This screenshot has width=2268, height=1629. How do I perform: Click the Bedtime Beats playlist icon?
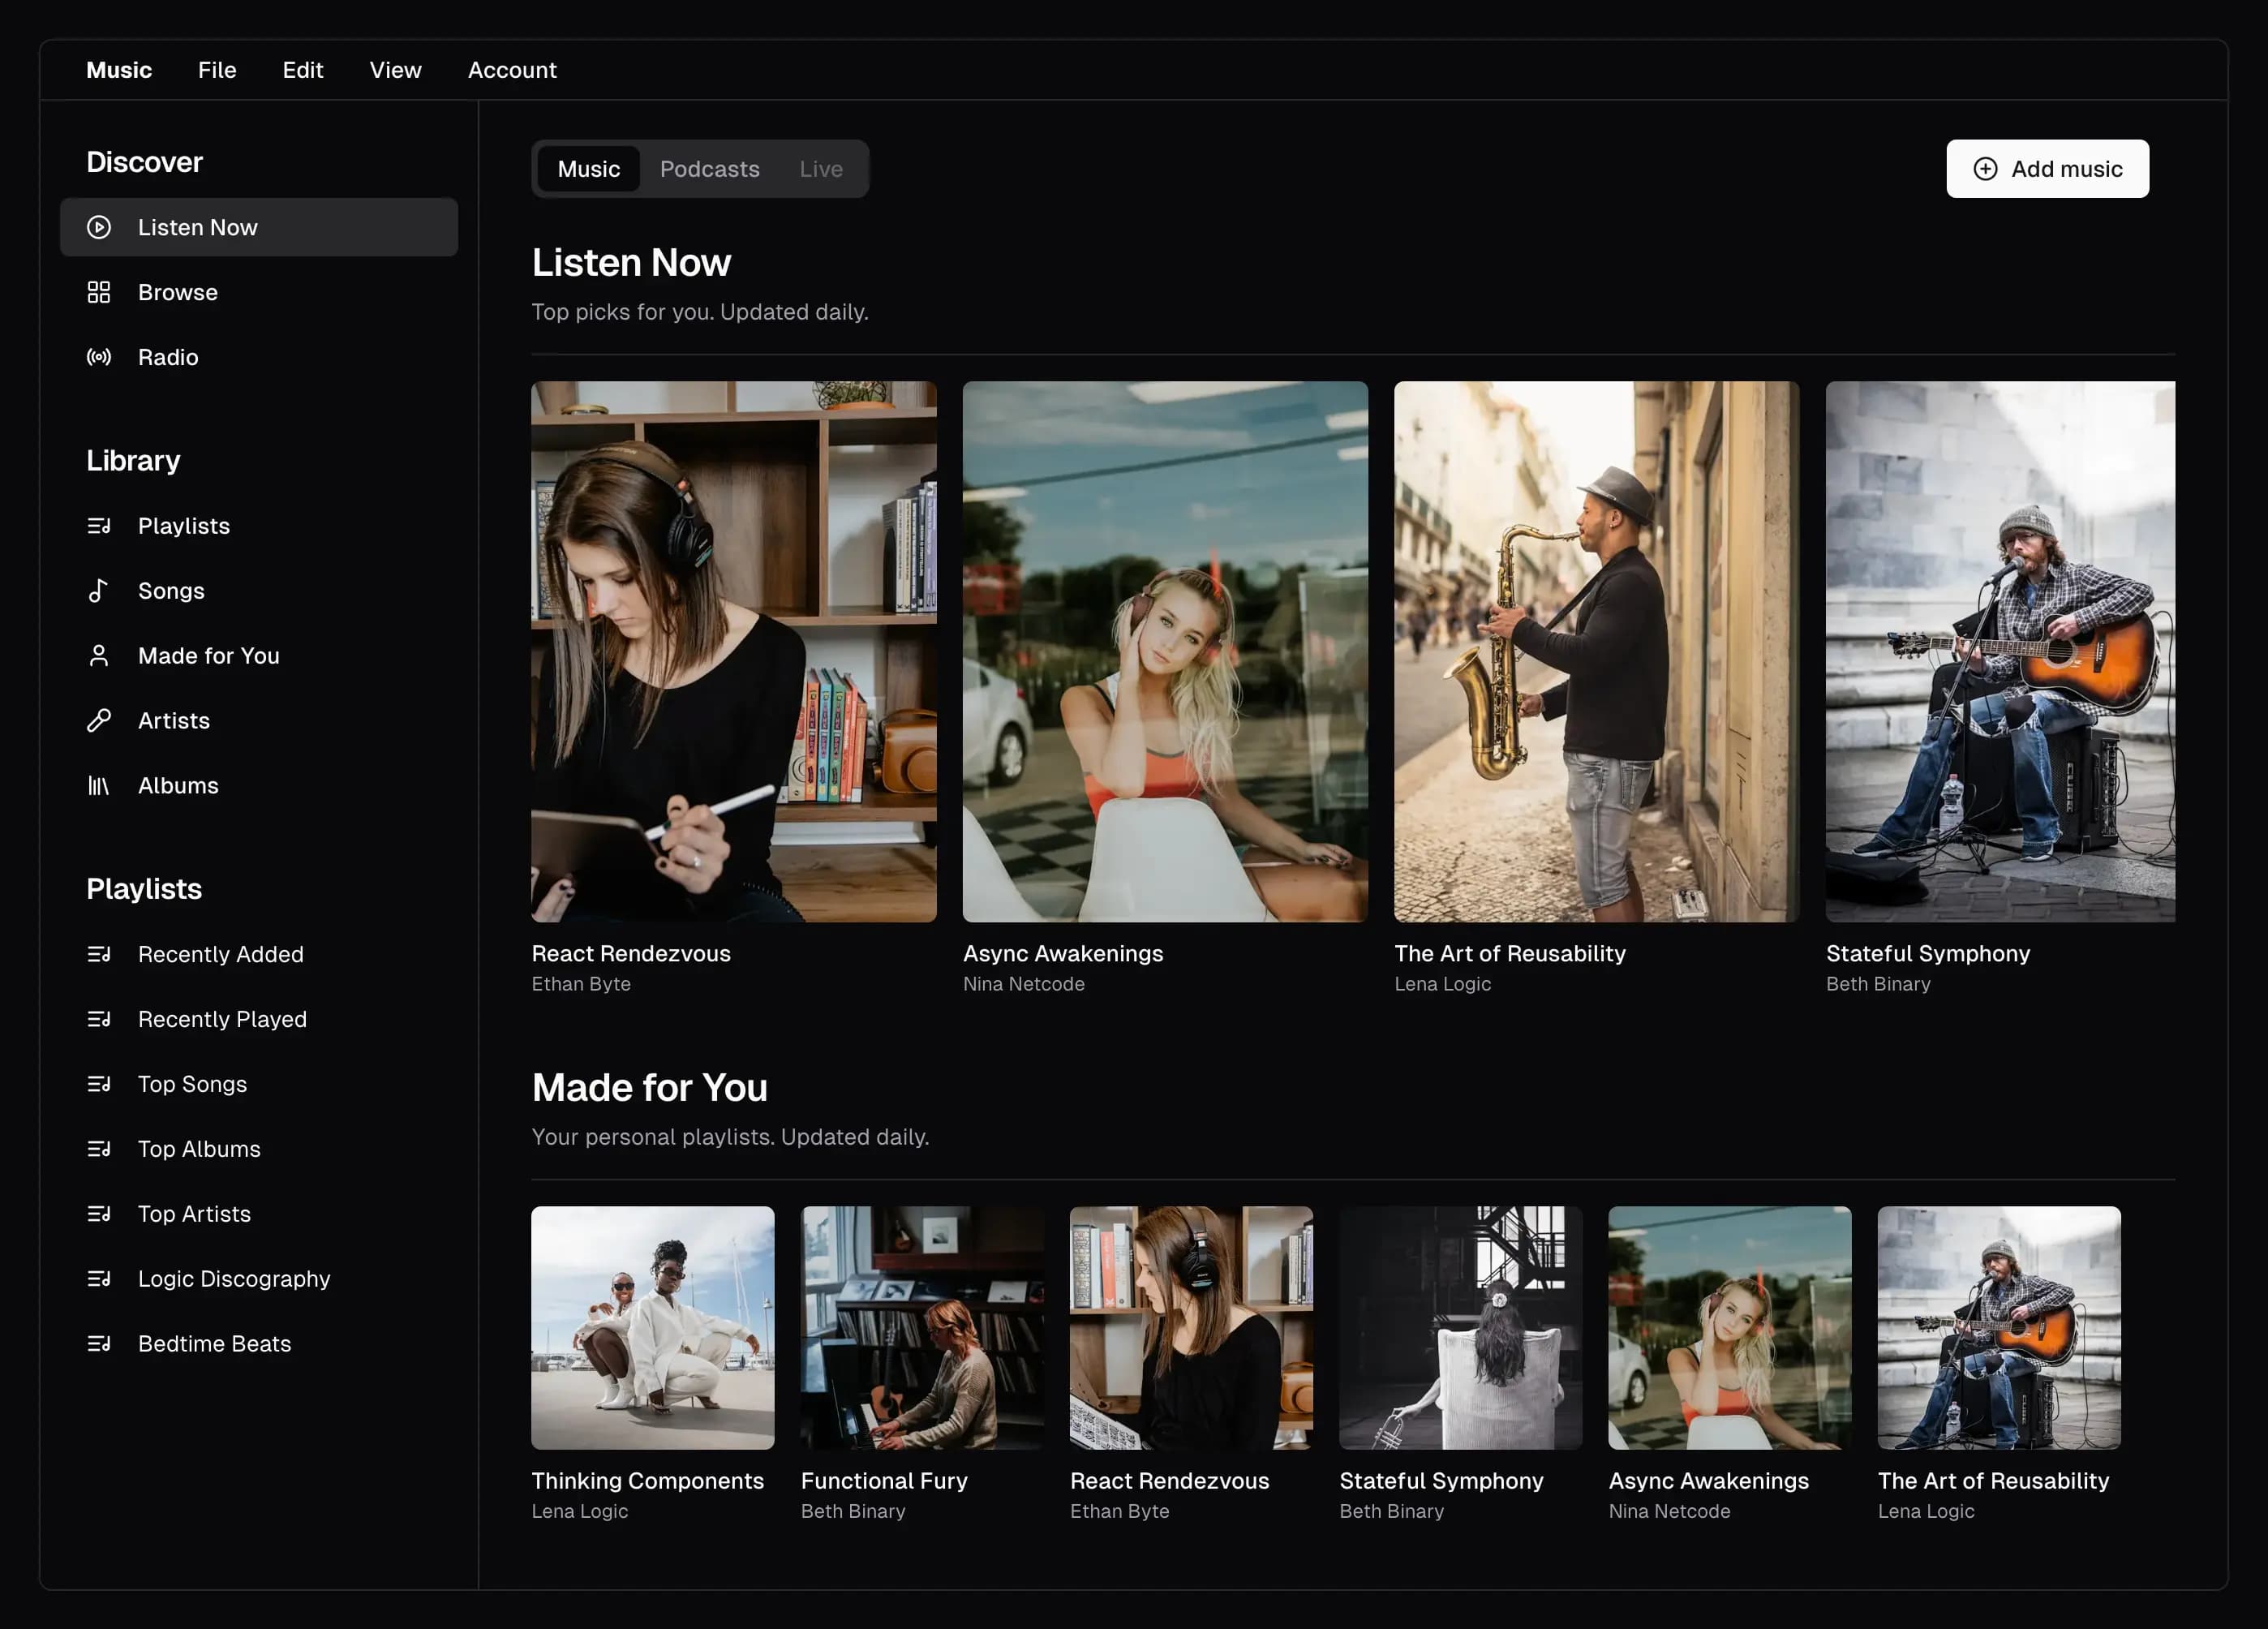coord(98,1344)
